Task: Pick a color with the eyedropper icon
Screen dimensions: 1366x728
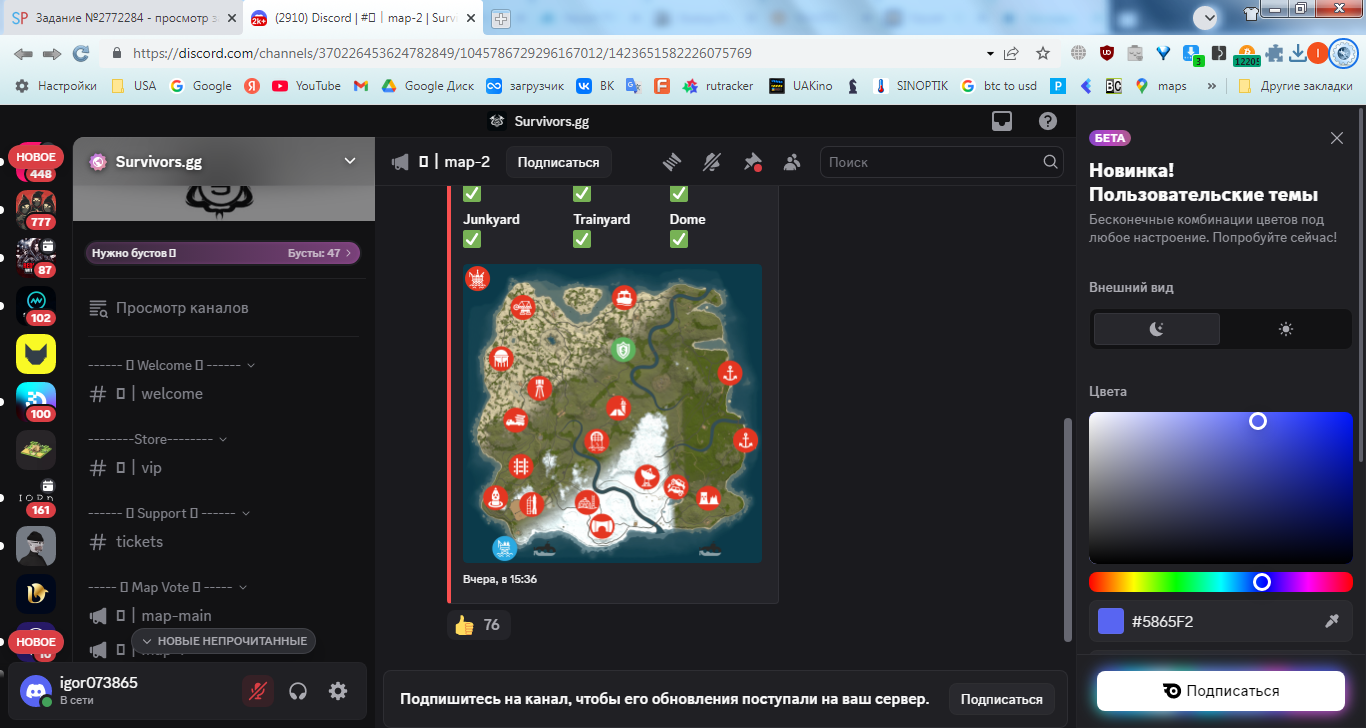Action: pos(1332,621)
